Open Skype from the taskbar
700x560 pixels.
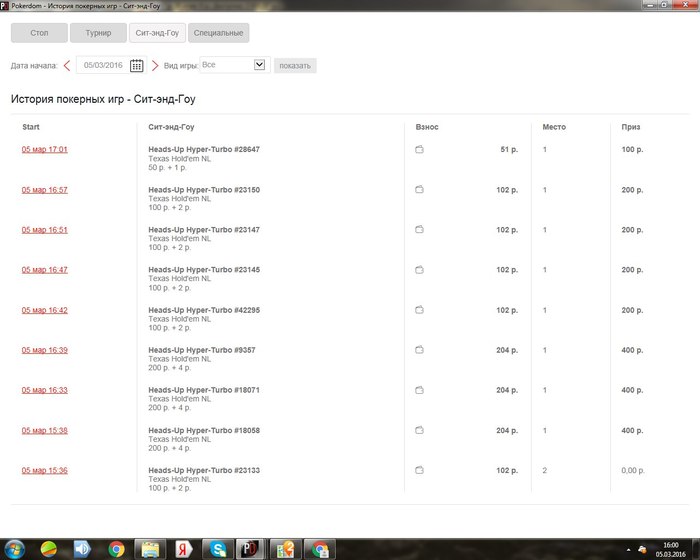click(217, 549)
